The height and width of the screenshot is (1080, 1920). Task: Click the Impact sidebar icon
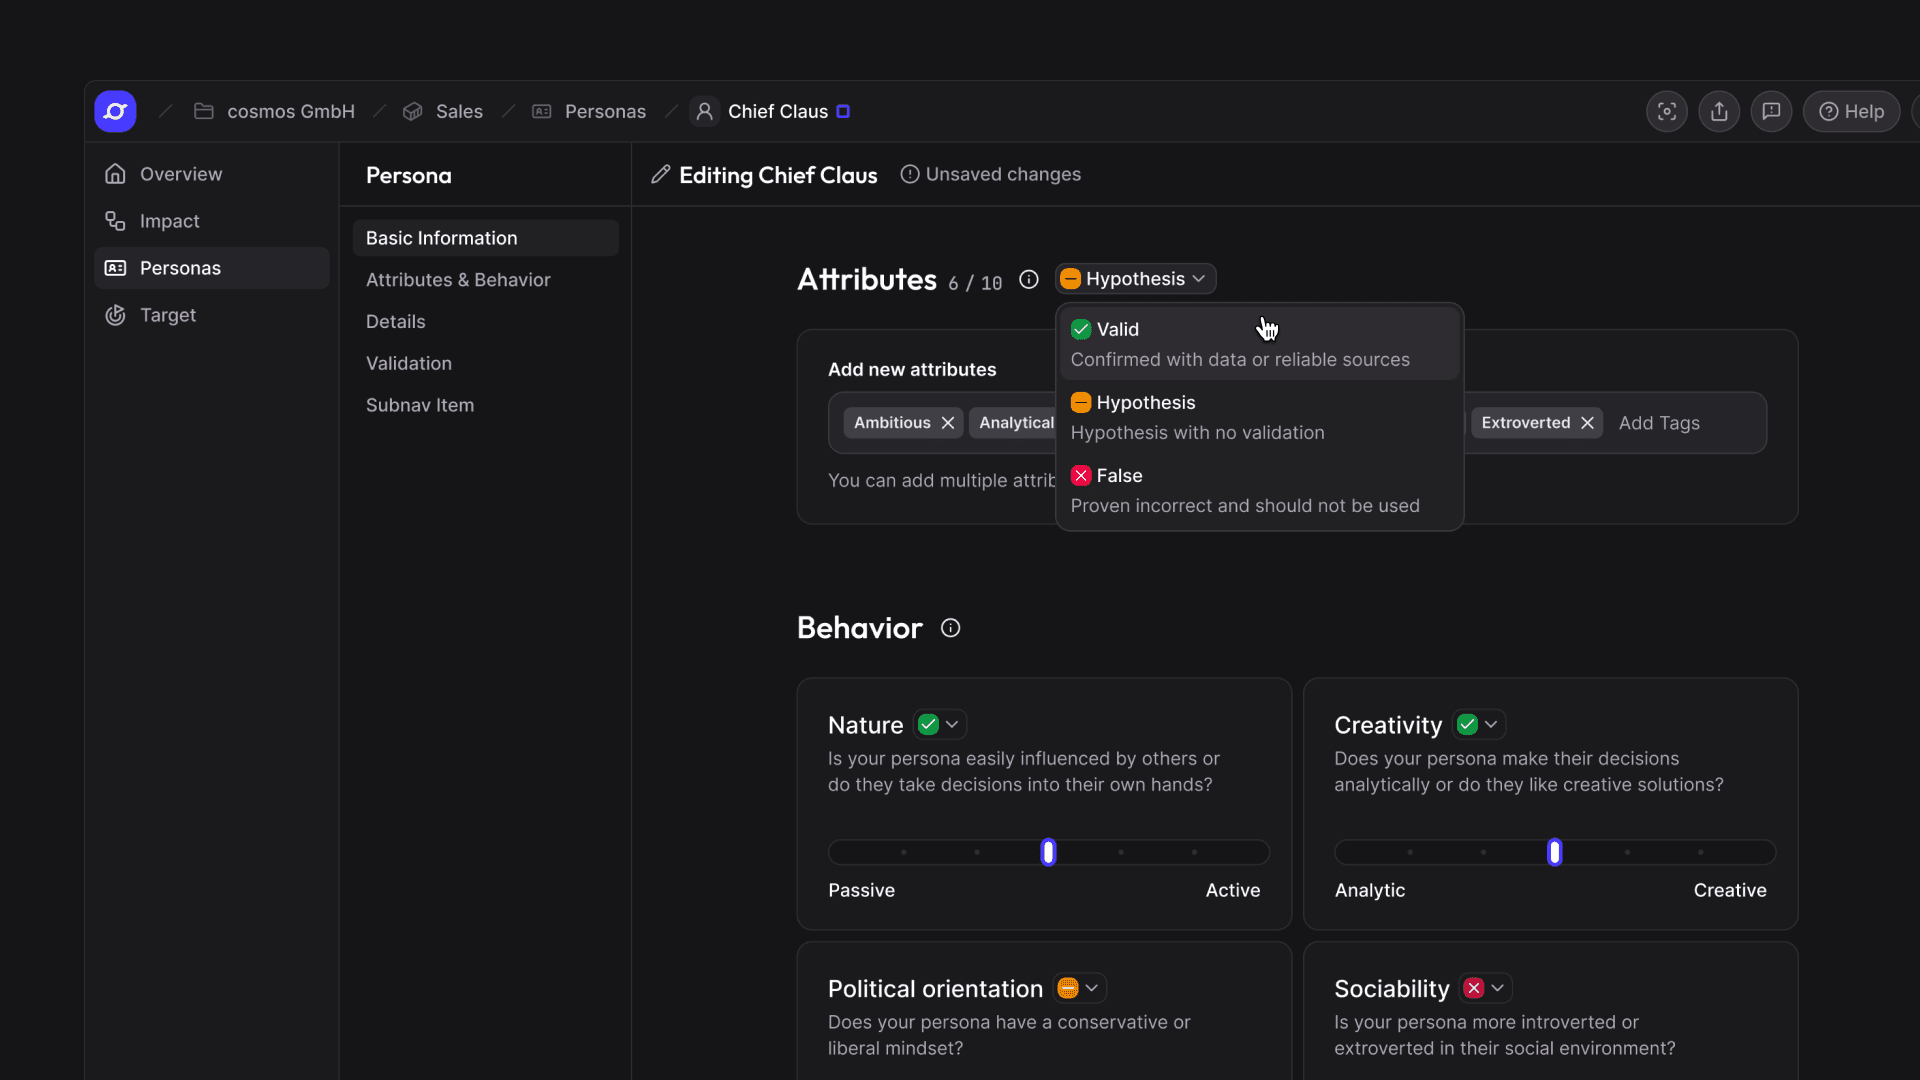115,221
